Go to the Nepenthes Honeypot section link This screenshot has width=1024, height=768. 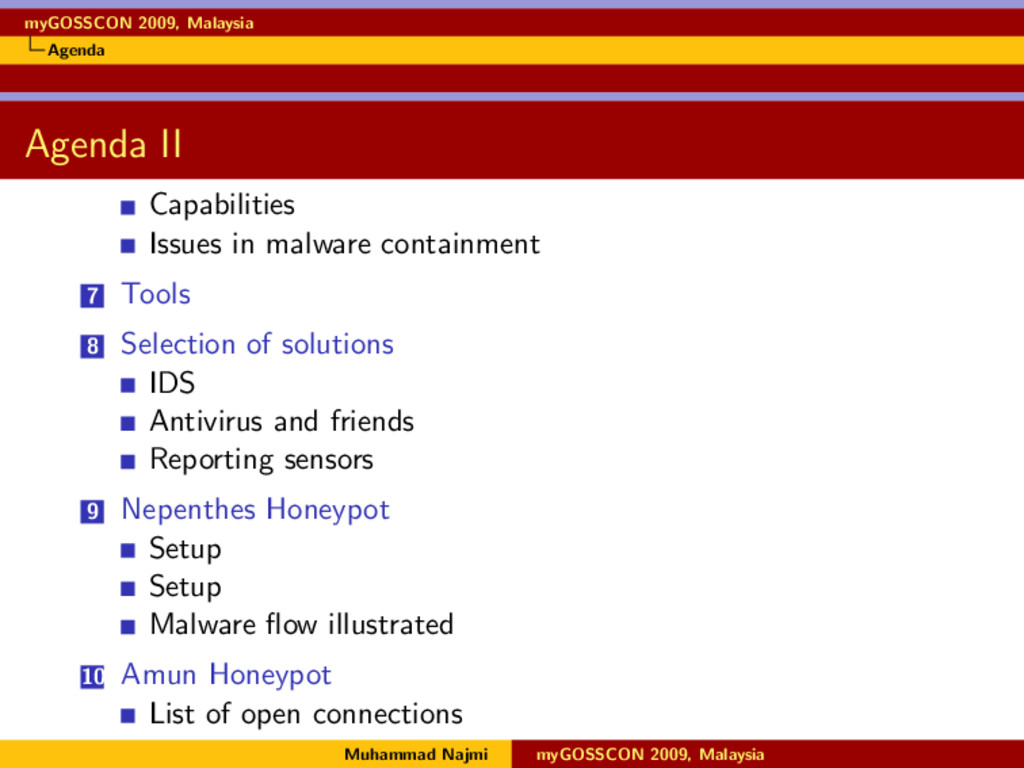[255, 510]
